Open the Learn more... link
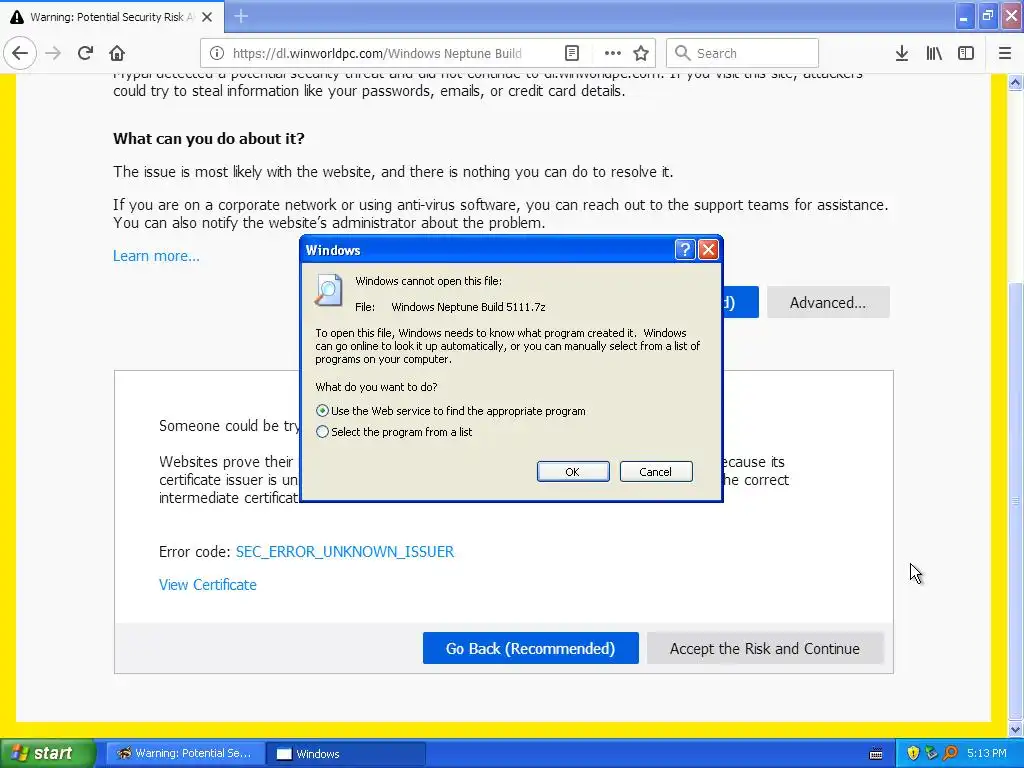1024x768 pixels. point(156,255)
